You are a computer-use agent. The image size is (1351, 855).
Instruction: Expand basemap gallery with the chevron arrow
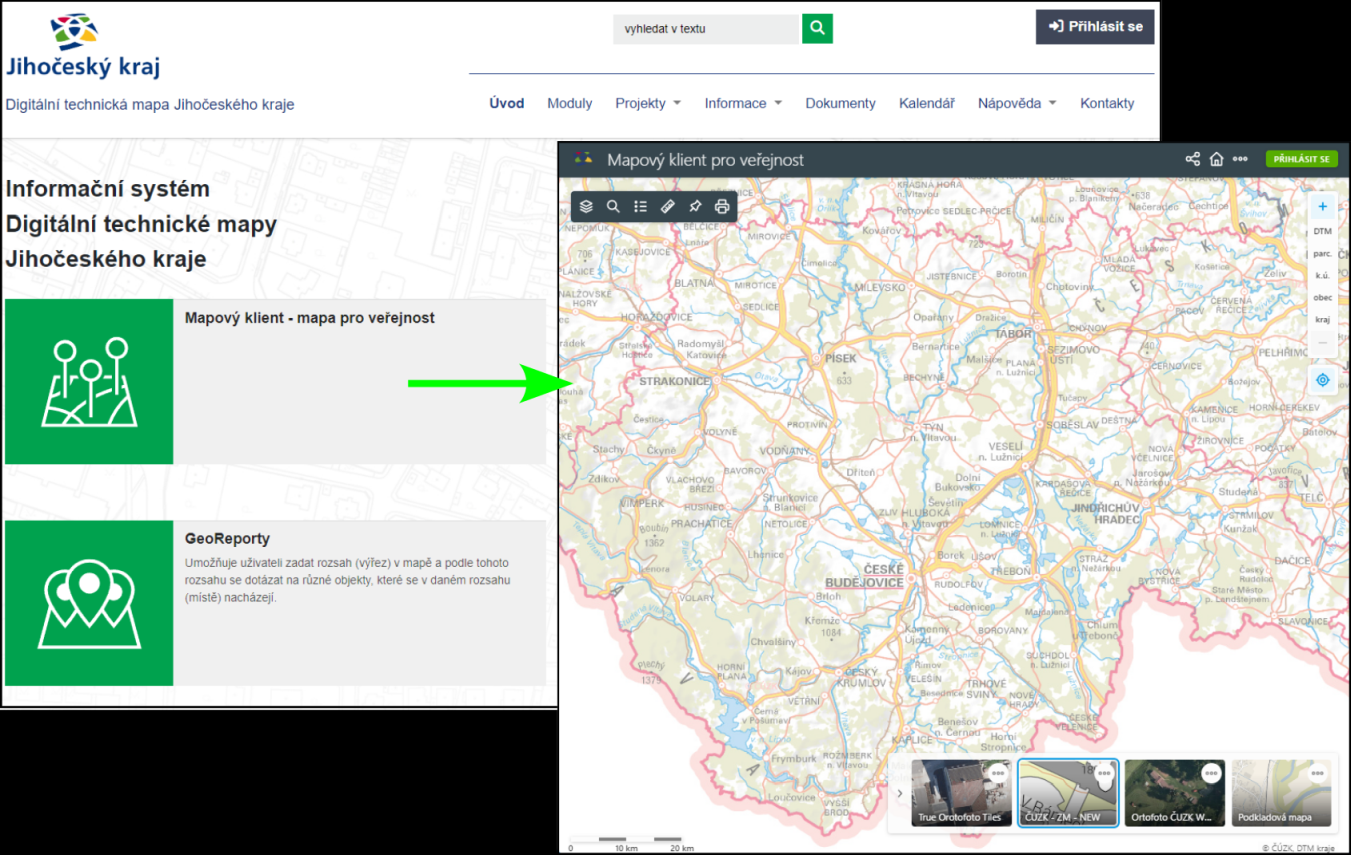click(900, 793)
